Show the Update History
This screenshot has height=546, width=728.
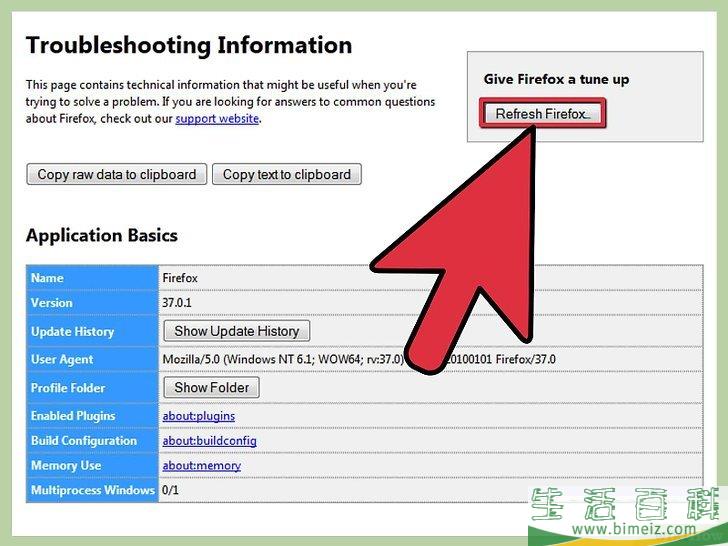pos(237,331)
